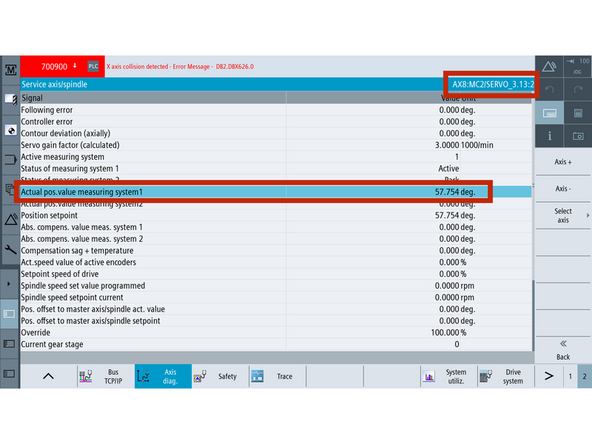
Task: Select Abs. compens. value meas. system 2
Action: pos(276,239)
